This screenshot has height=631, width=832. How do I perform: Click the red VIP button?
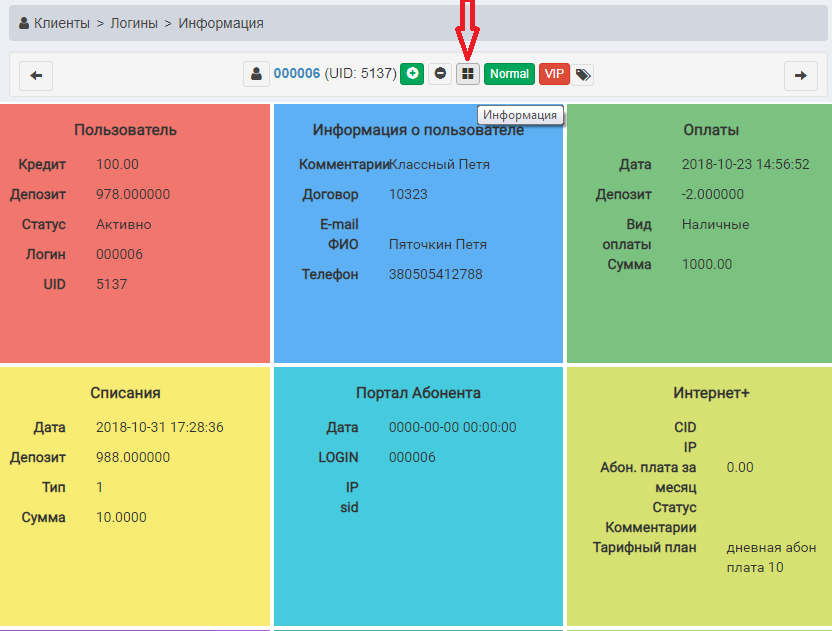click(553, 74)
